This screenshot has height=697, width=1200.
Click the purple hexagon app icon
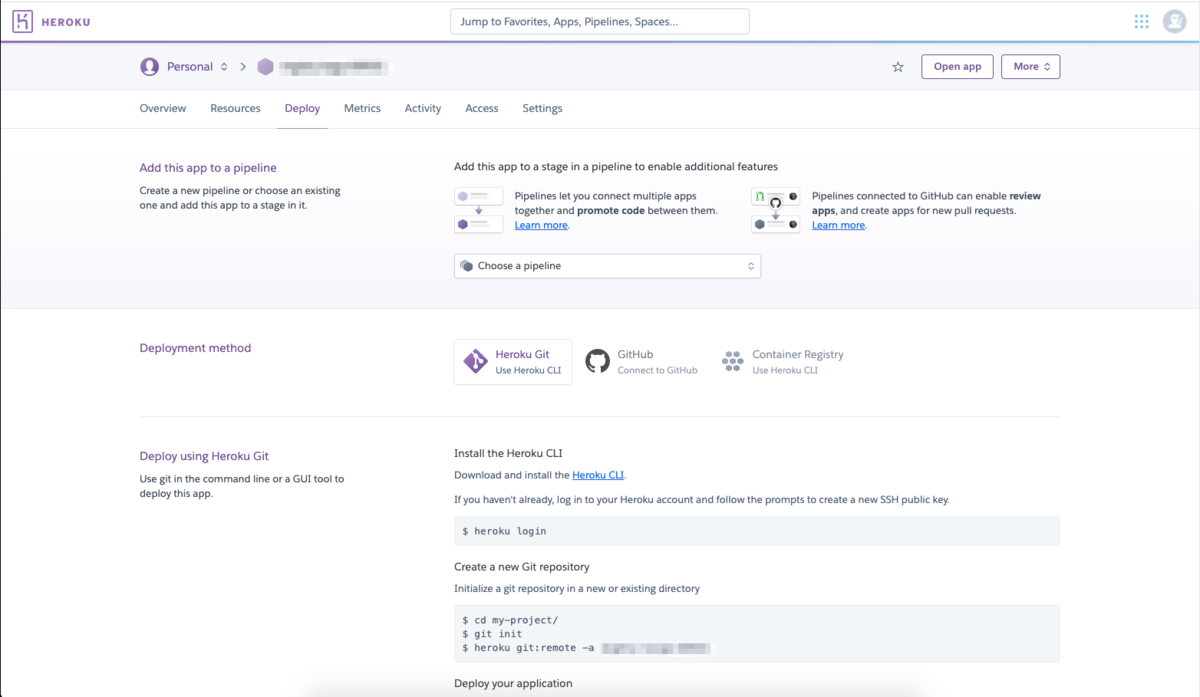265,67
